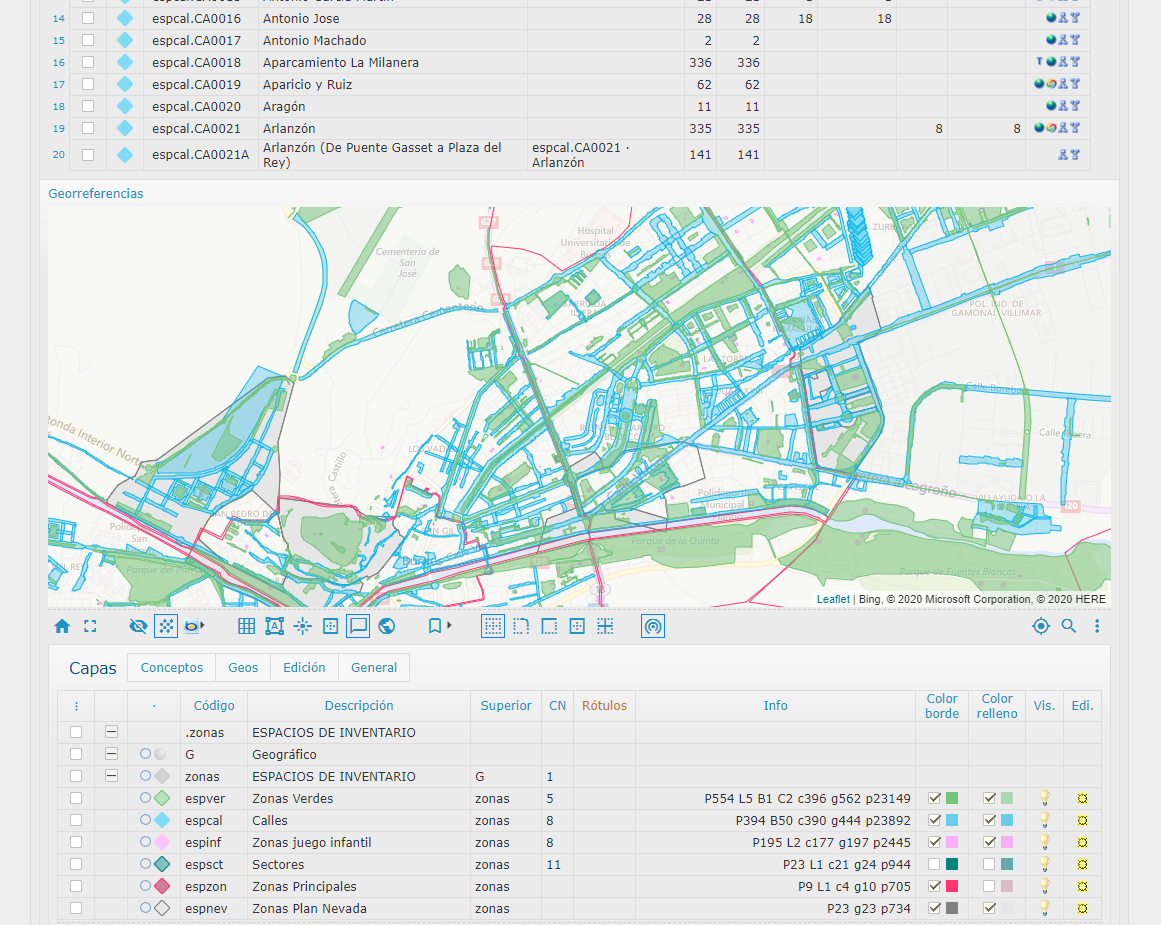Toggle visibility lightbulb for espcal layer
Image resolution: width=1161 pixels, height=925 pixels.
click(1045, 820)
